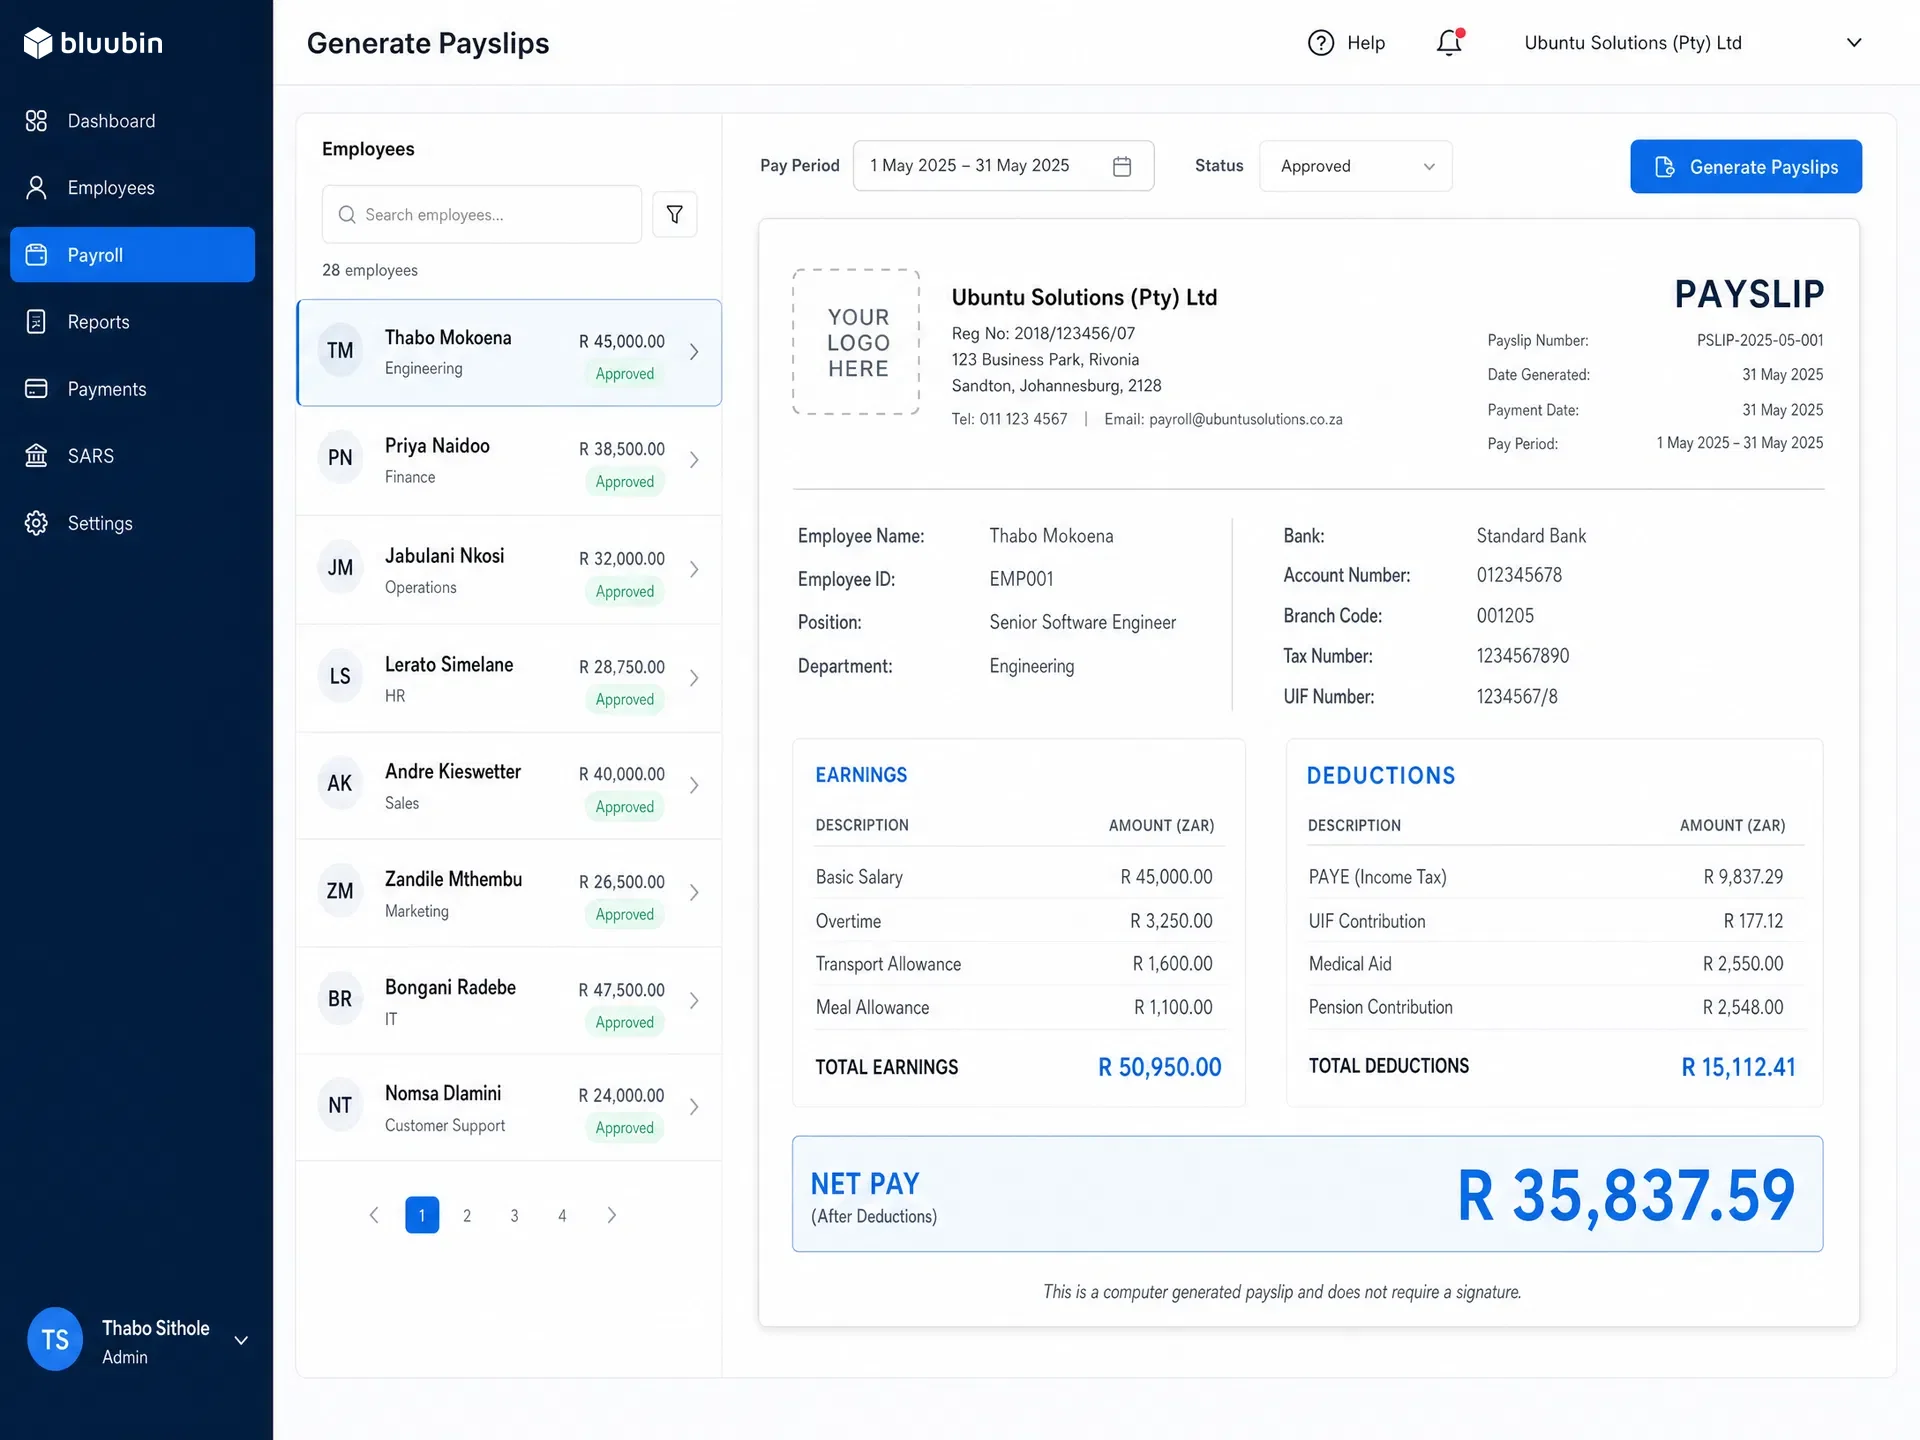This screenshot has height=1440, width=1920.
Task: Click the TS user avatar
Action: coord(55,1339)
